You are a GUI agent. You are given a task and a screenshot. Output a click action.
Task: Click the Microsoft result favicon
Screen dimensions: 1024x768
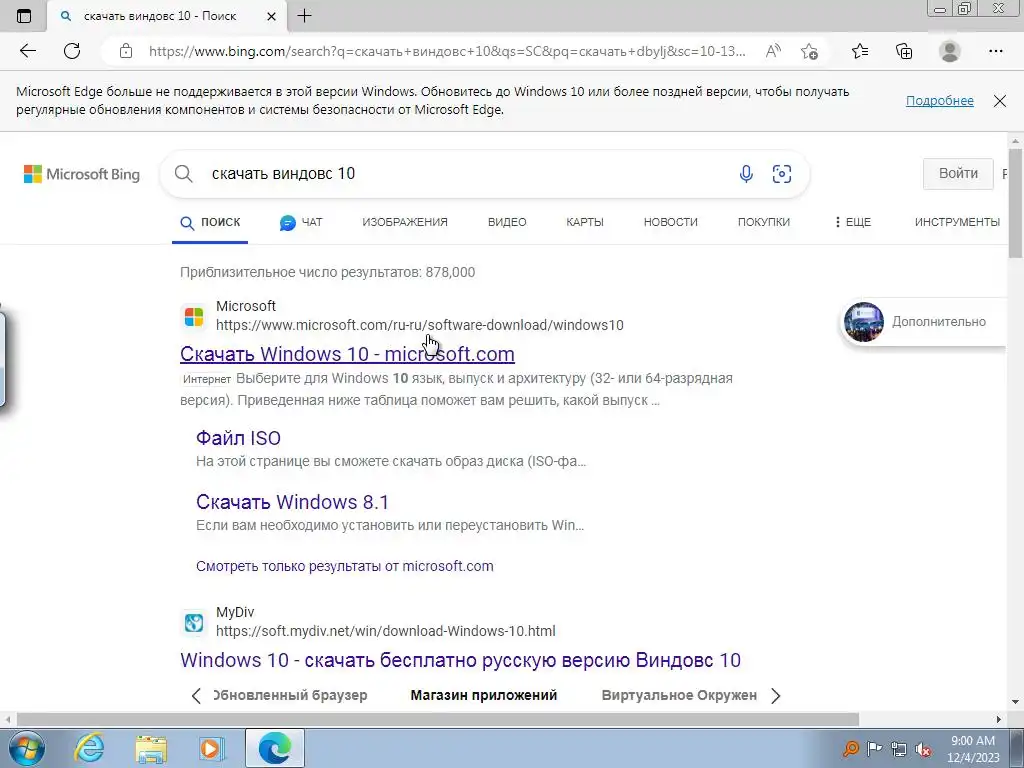(194, 316)
